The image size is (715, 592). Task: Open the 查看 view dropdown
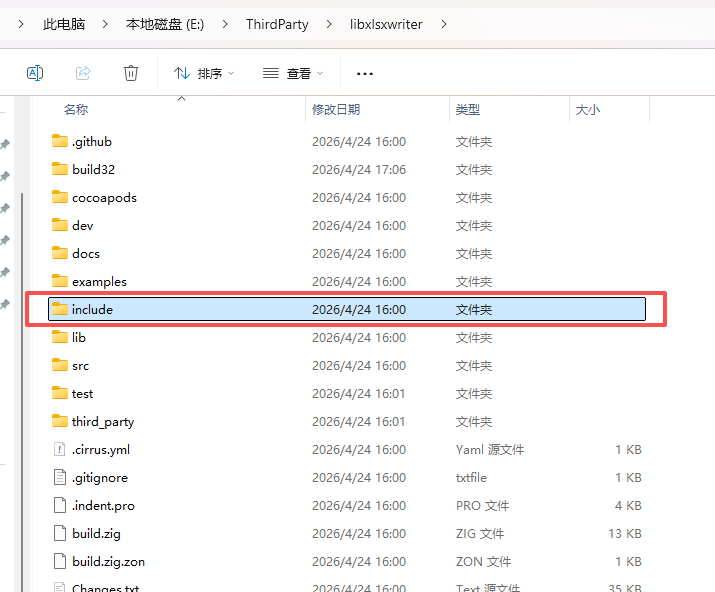point(293,73)
